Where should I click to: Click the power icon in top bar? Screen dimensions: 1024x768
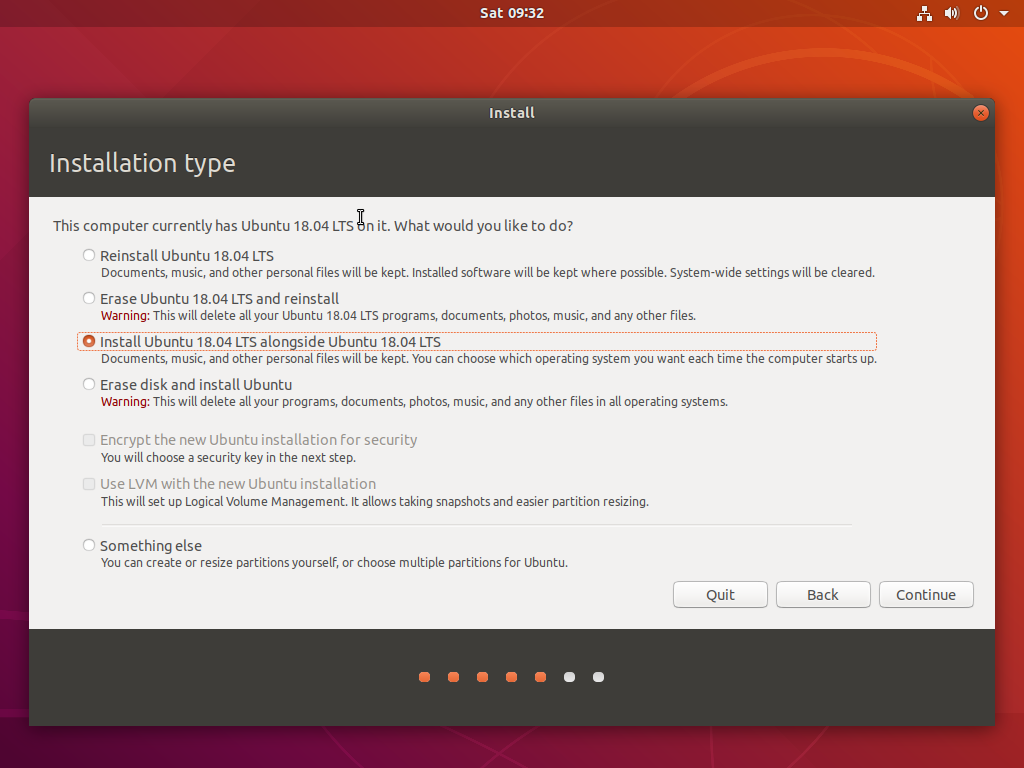tap(981, 13)
